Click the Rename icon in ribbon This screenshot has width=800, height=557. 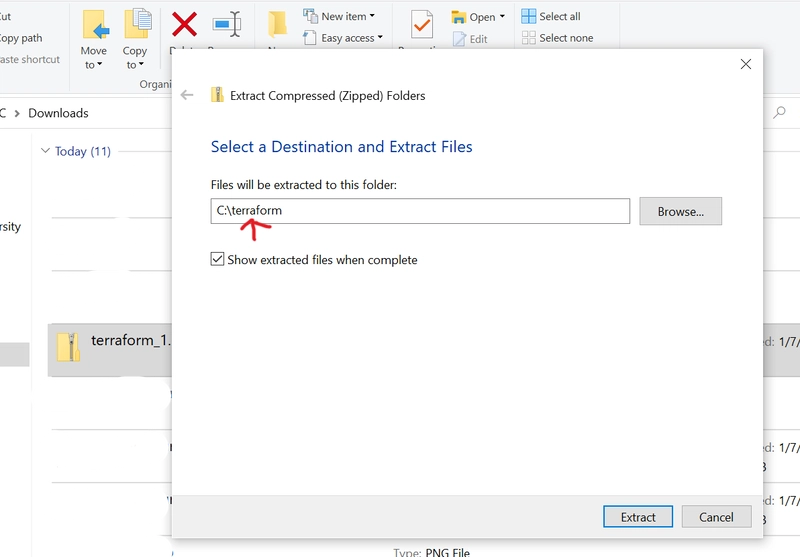(x=227, y=24)
